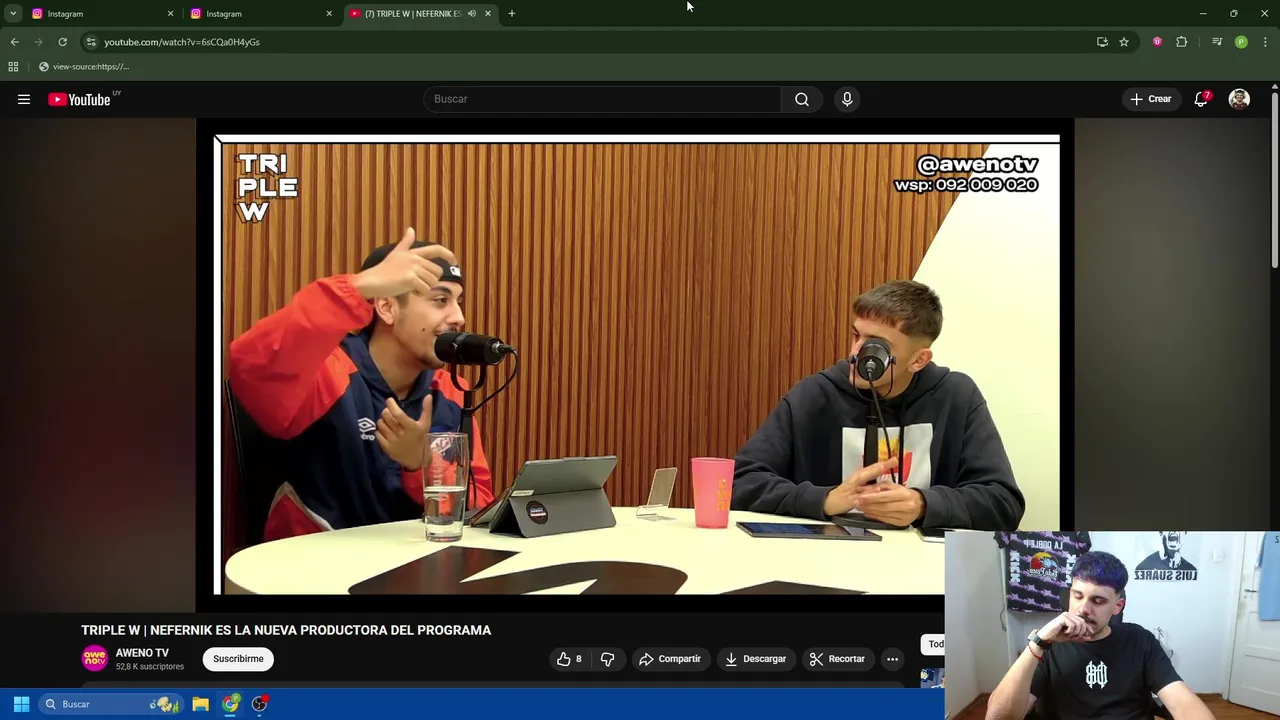Click the AWENO TV channel avatar

pos(94,658)
